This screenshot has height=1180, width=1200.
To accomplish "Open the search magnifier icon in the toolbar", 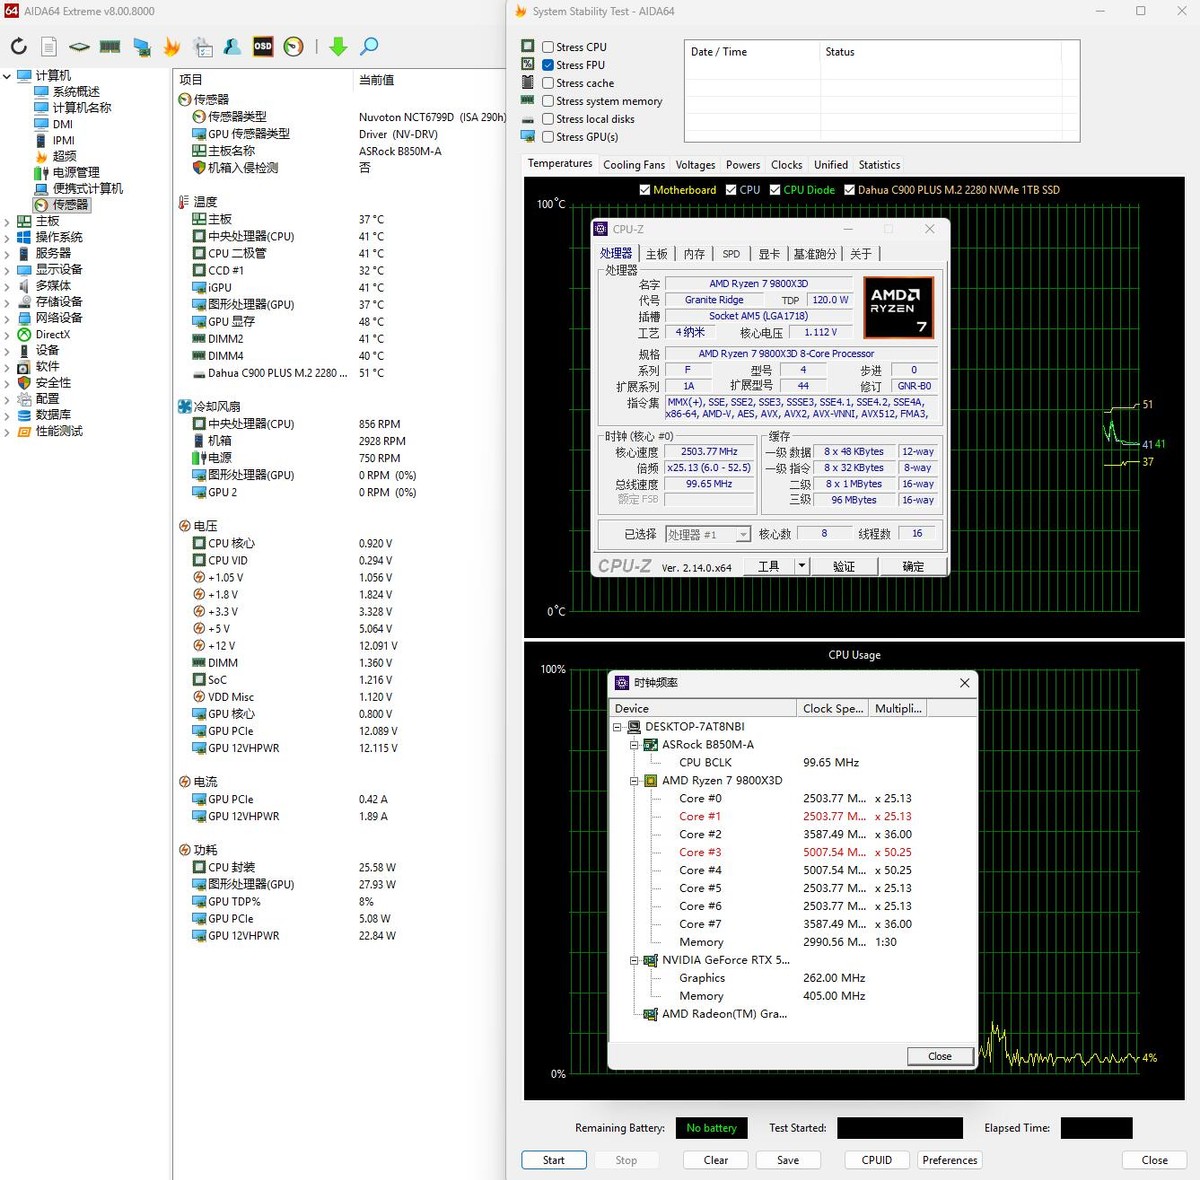I will (368, 46).
